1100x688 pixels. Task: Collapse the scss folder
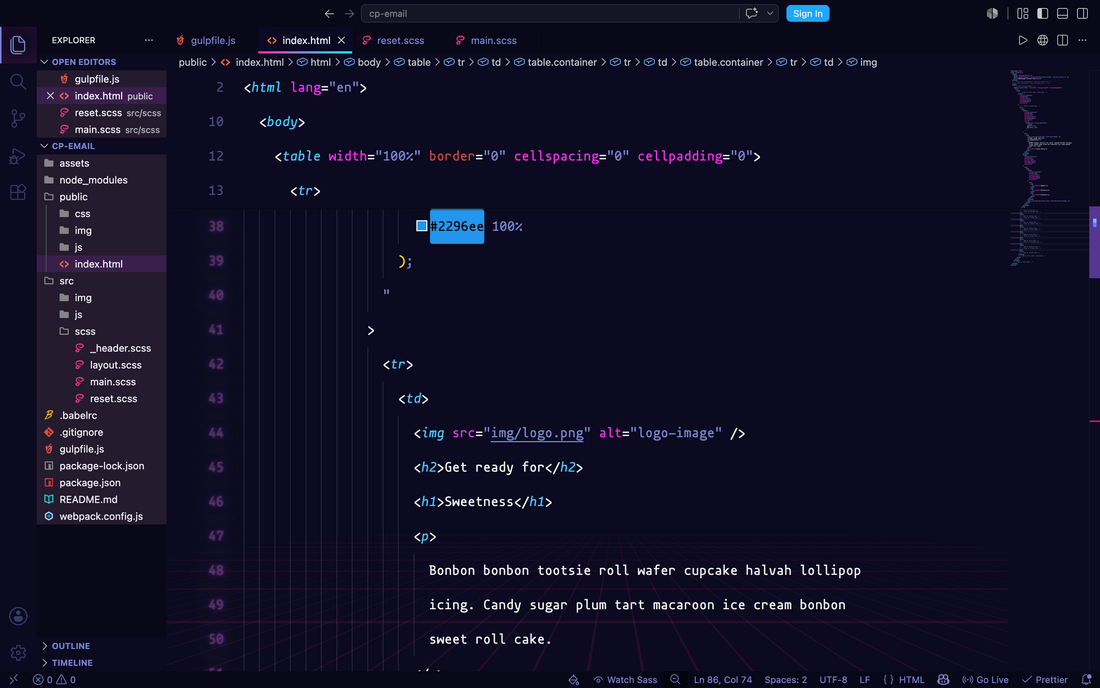pos(101,332)
